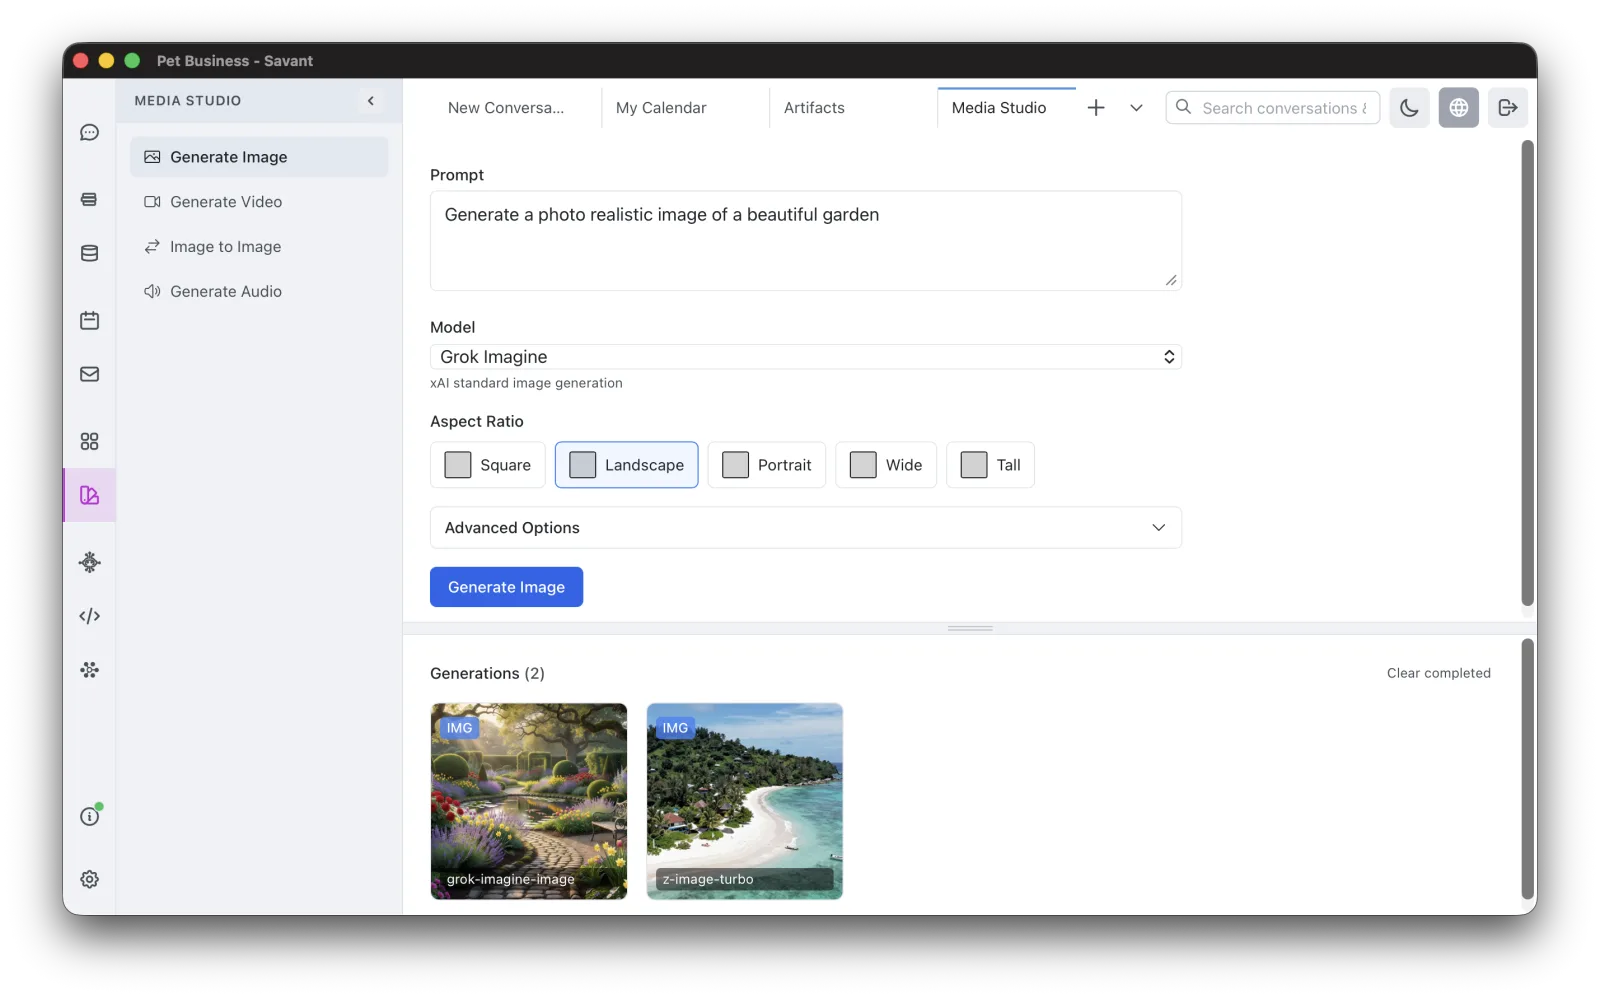The image size is (1600, 998).
Task: Open the tabs chevron dropdown
Action: pos(1136,108)
